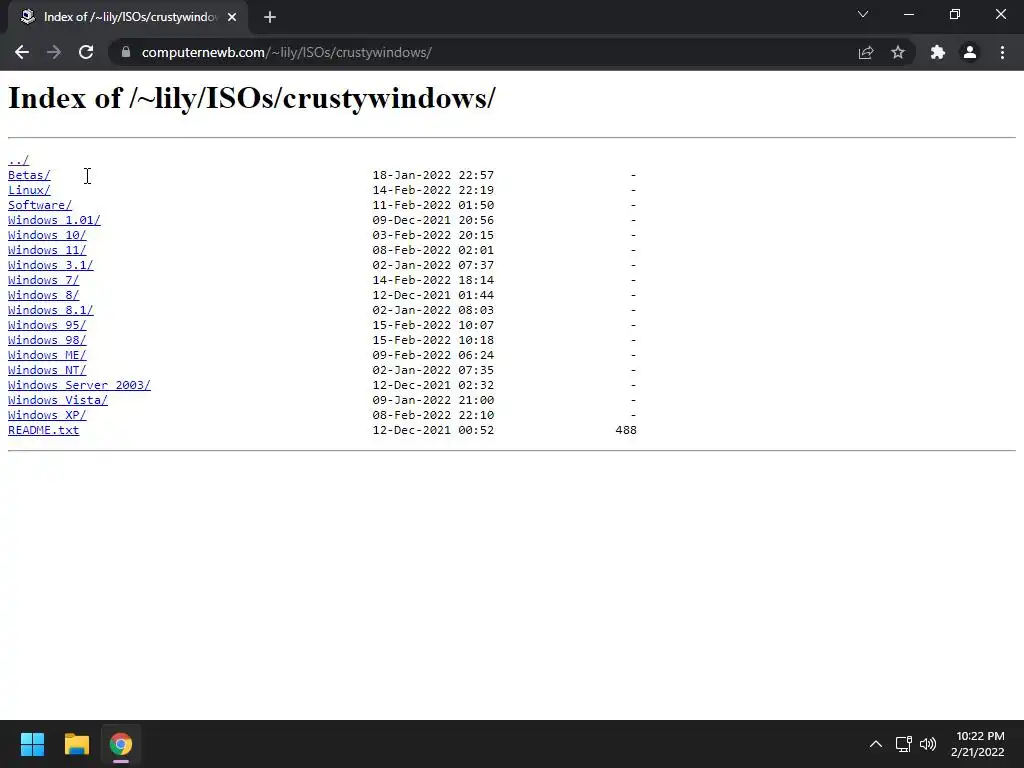Click the Windows Vista date 09-Jan-2022 21:00
This screenshot has height=768, width=1024.
tap(433, 400)
